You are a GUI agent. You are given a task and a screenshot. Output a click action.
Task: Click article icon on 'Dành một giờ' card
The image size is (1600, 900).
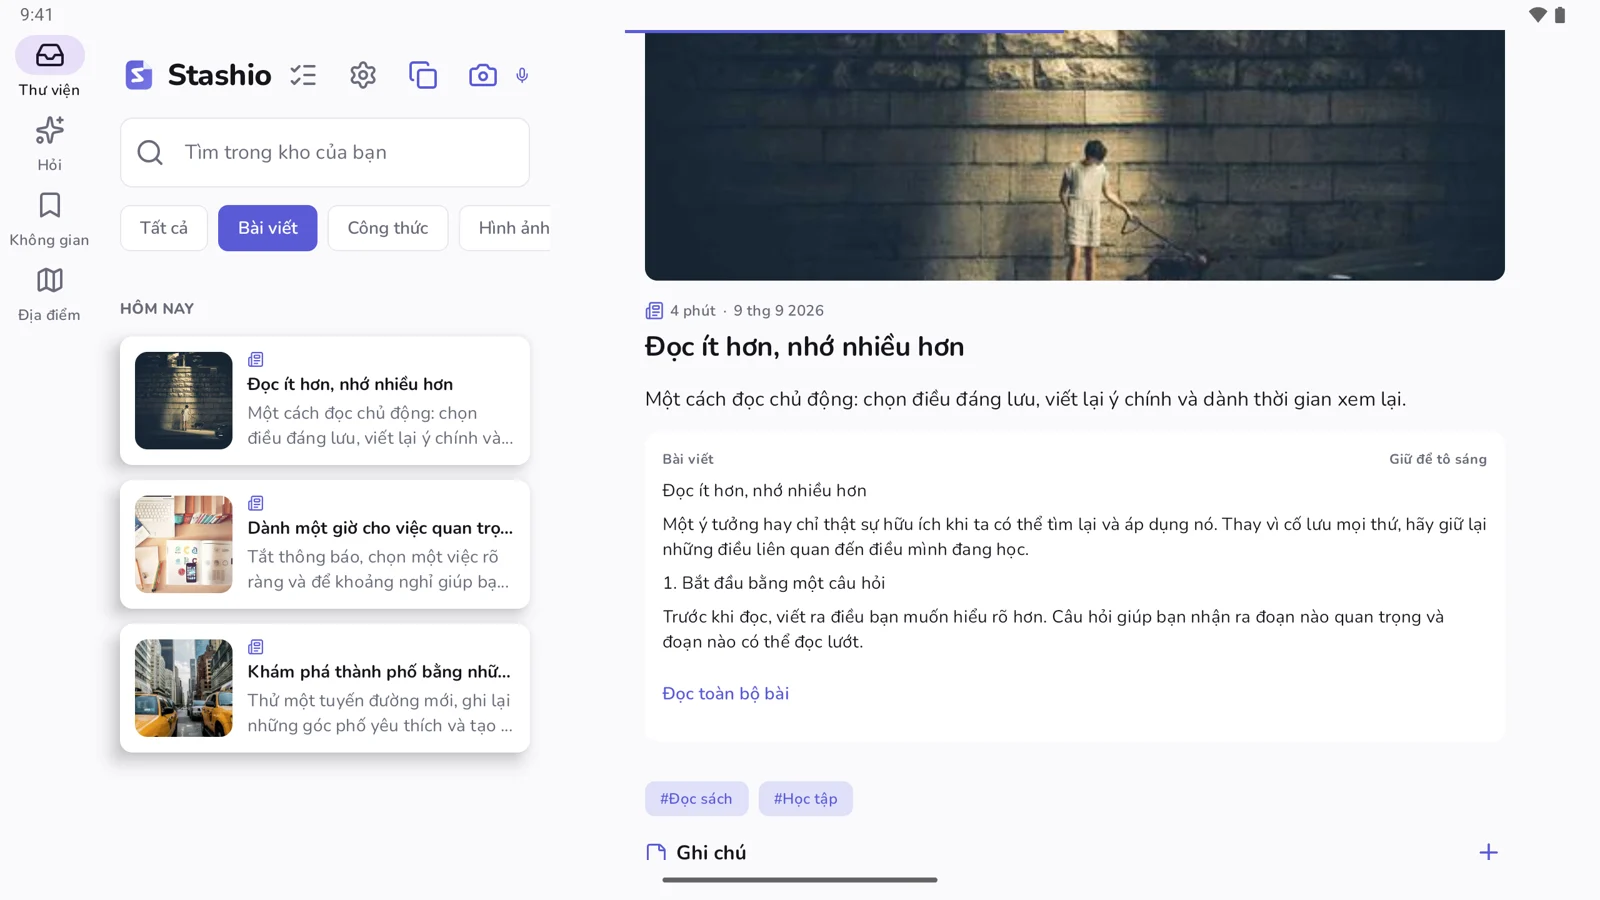[x=256, y=503]
